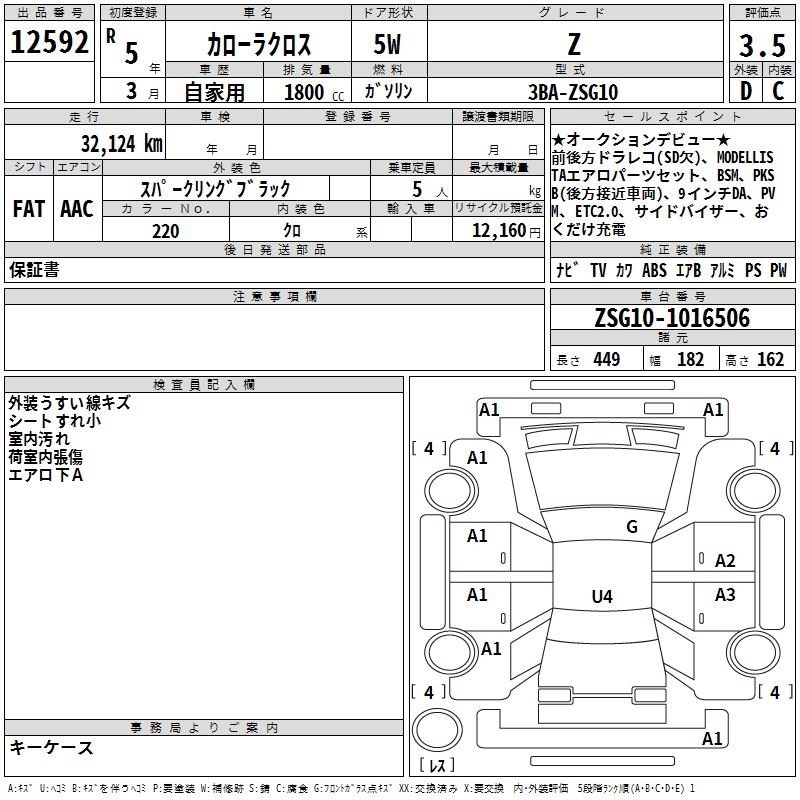Click the exterior color スパークリングブラック

215,189
